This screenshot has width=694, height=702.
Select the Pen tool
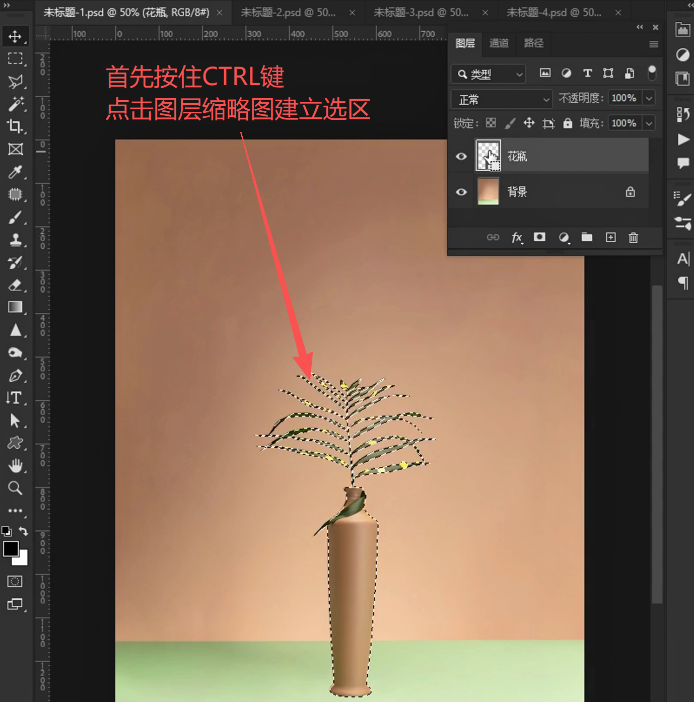15,376
